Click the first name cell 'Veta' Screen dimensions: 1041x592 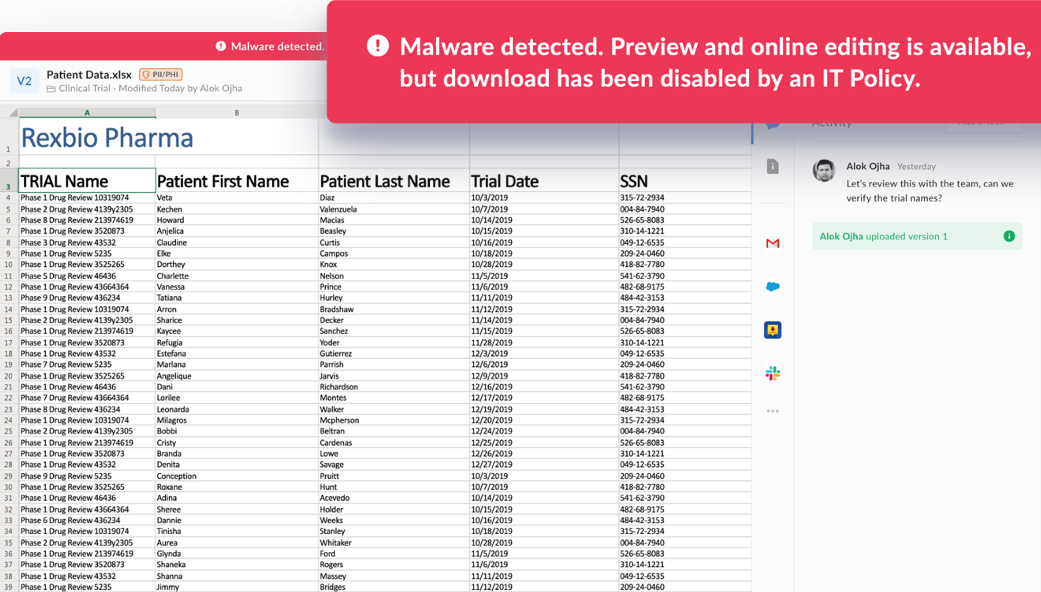point(237,198)
